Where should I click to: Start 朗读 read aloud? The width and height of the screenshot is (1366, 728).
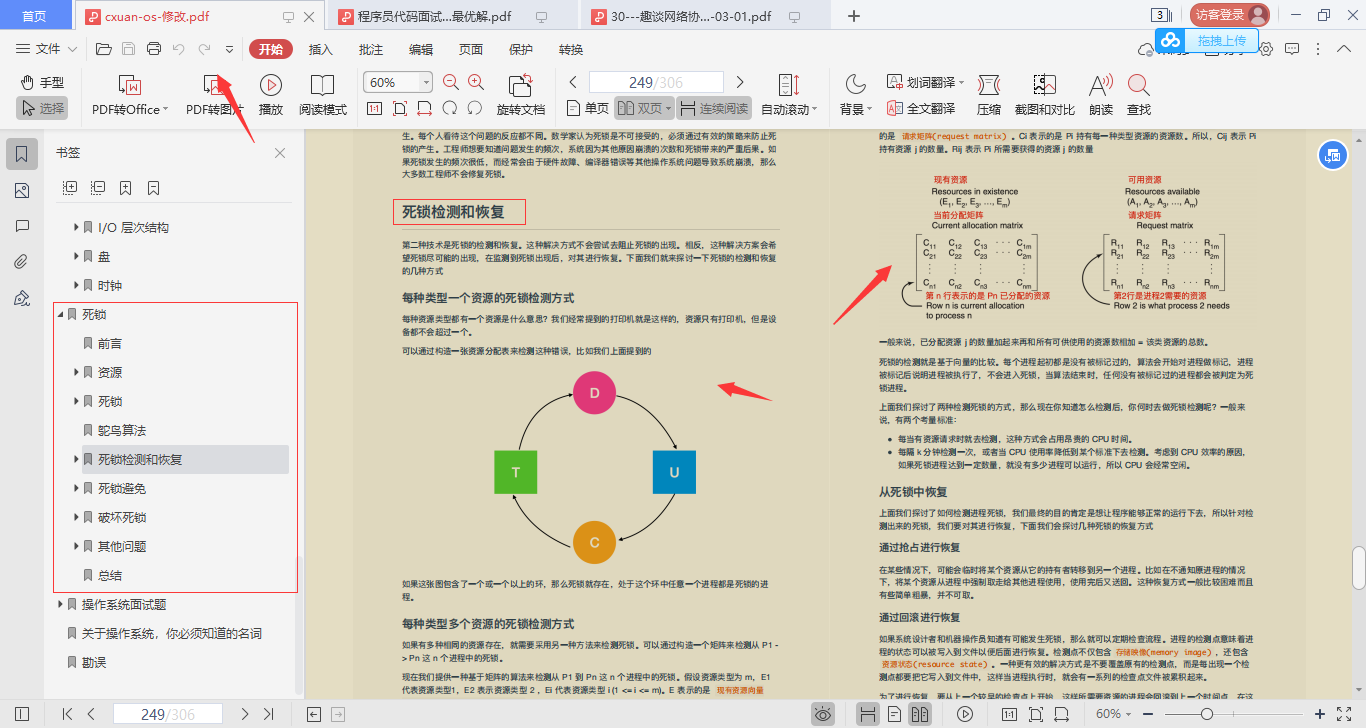1101,96
